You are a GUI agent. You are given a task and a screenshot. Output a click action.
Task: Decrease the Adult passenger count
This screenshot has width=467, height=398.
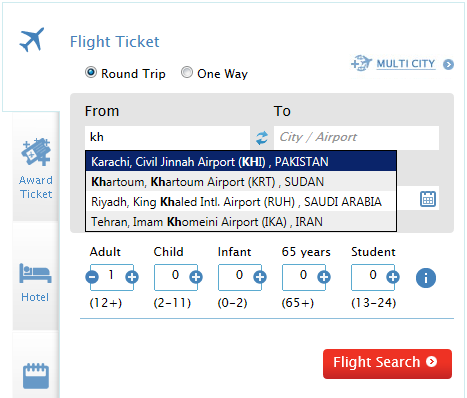click(x=92, y=277)
